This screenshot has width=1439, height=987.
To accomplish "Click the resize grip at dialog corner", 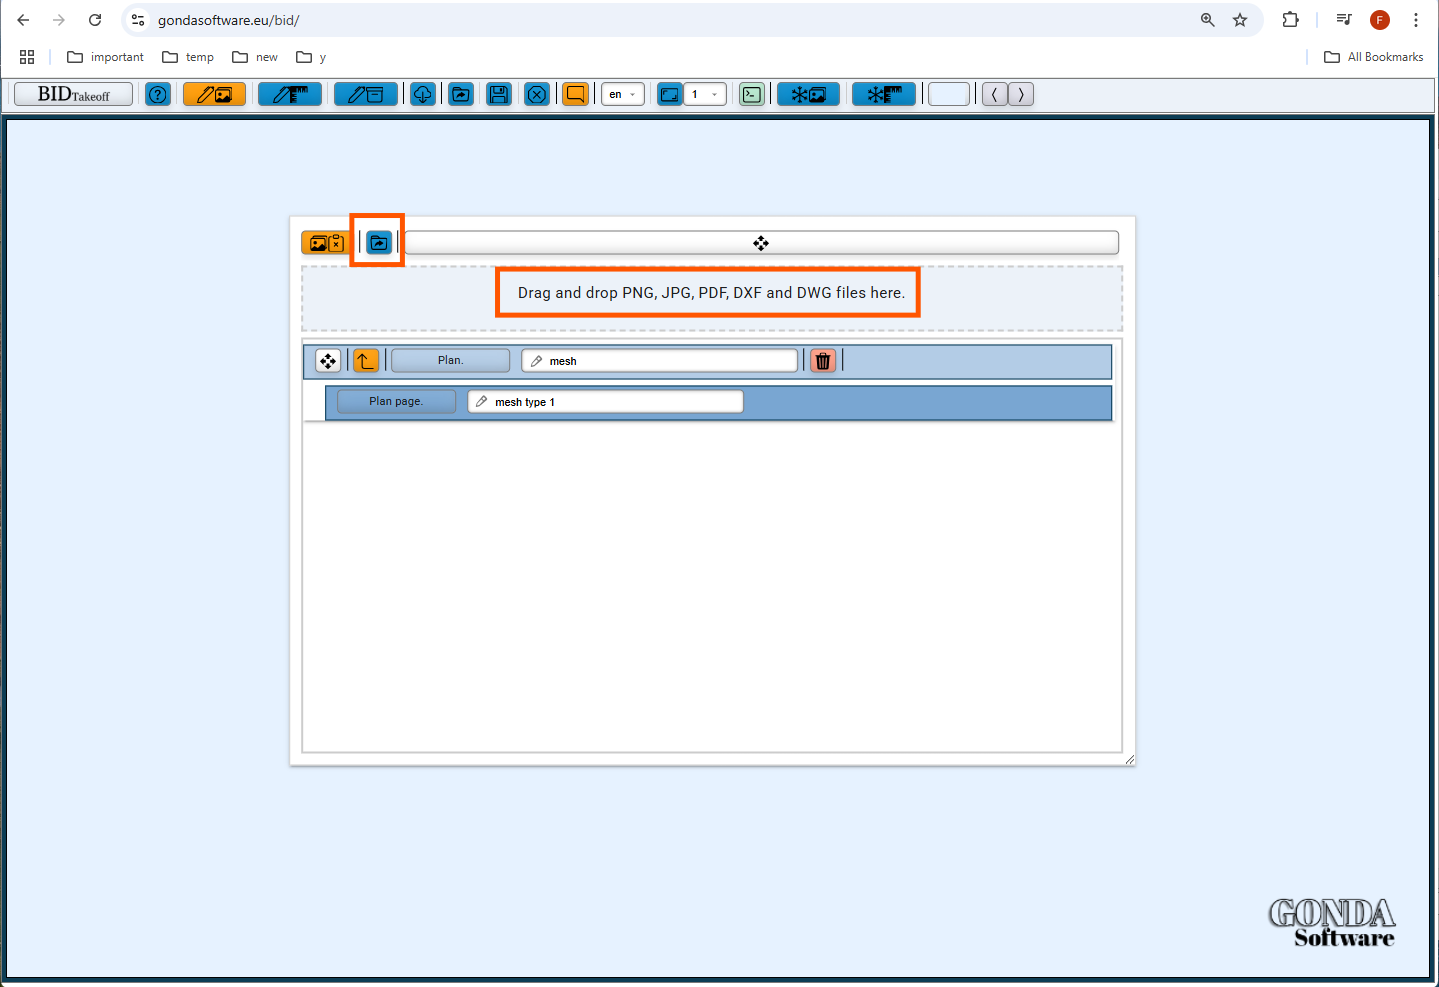I will 1129,759.
